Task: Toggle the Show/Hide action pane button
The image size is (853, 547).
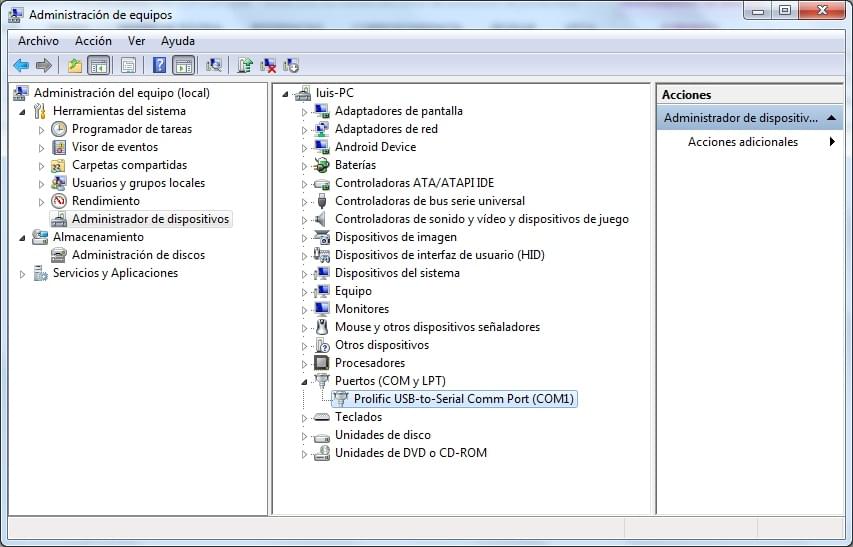Action: 183,65
